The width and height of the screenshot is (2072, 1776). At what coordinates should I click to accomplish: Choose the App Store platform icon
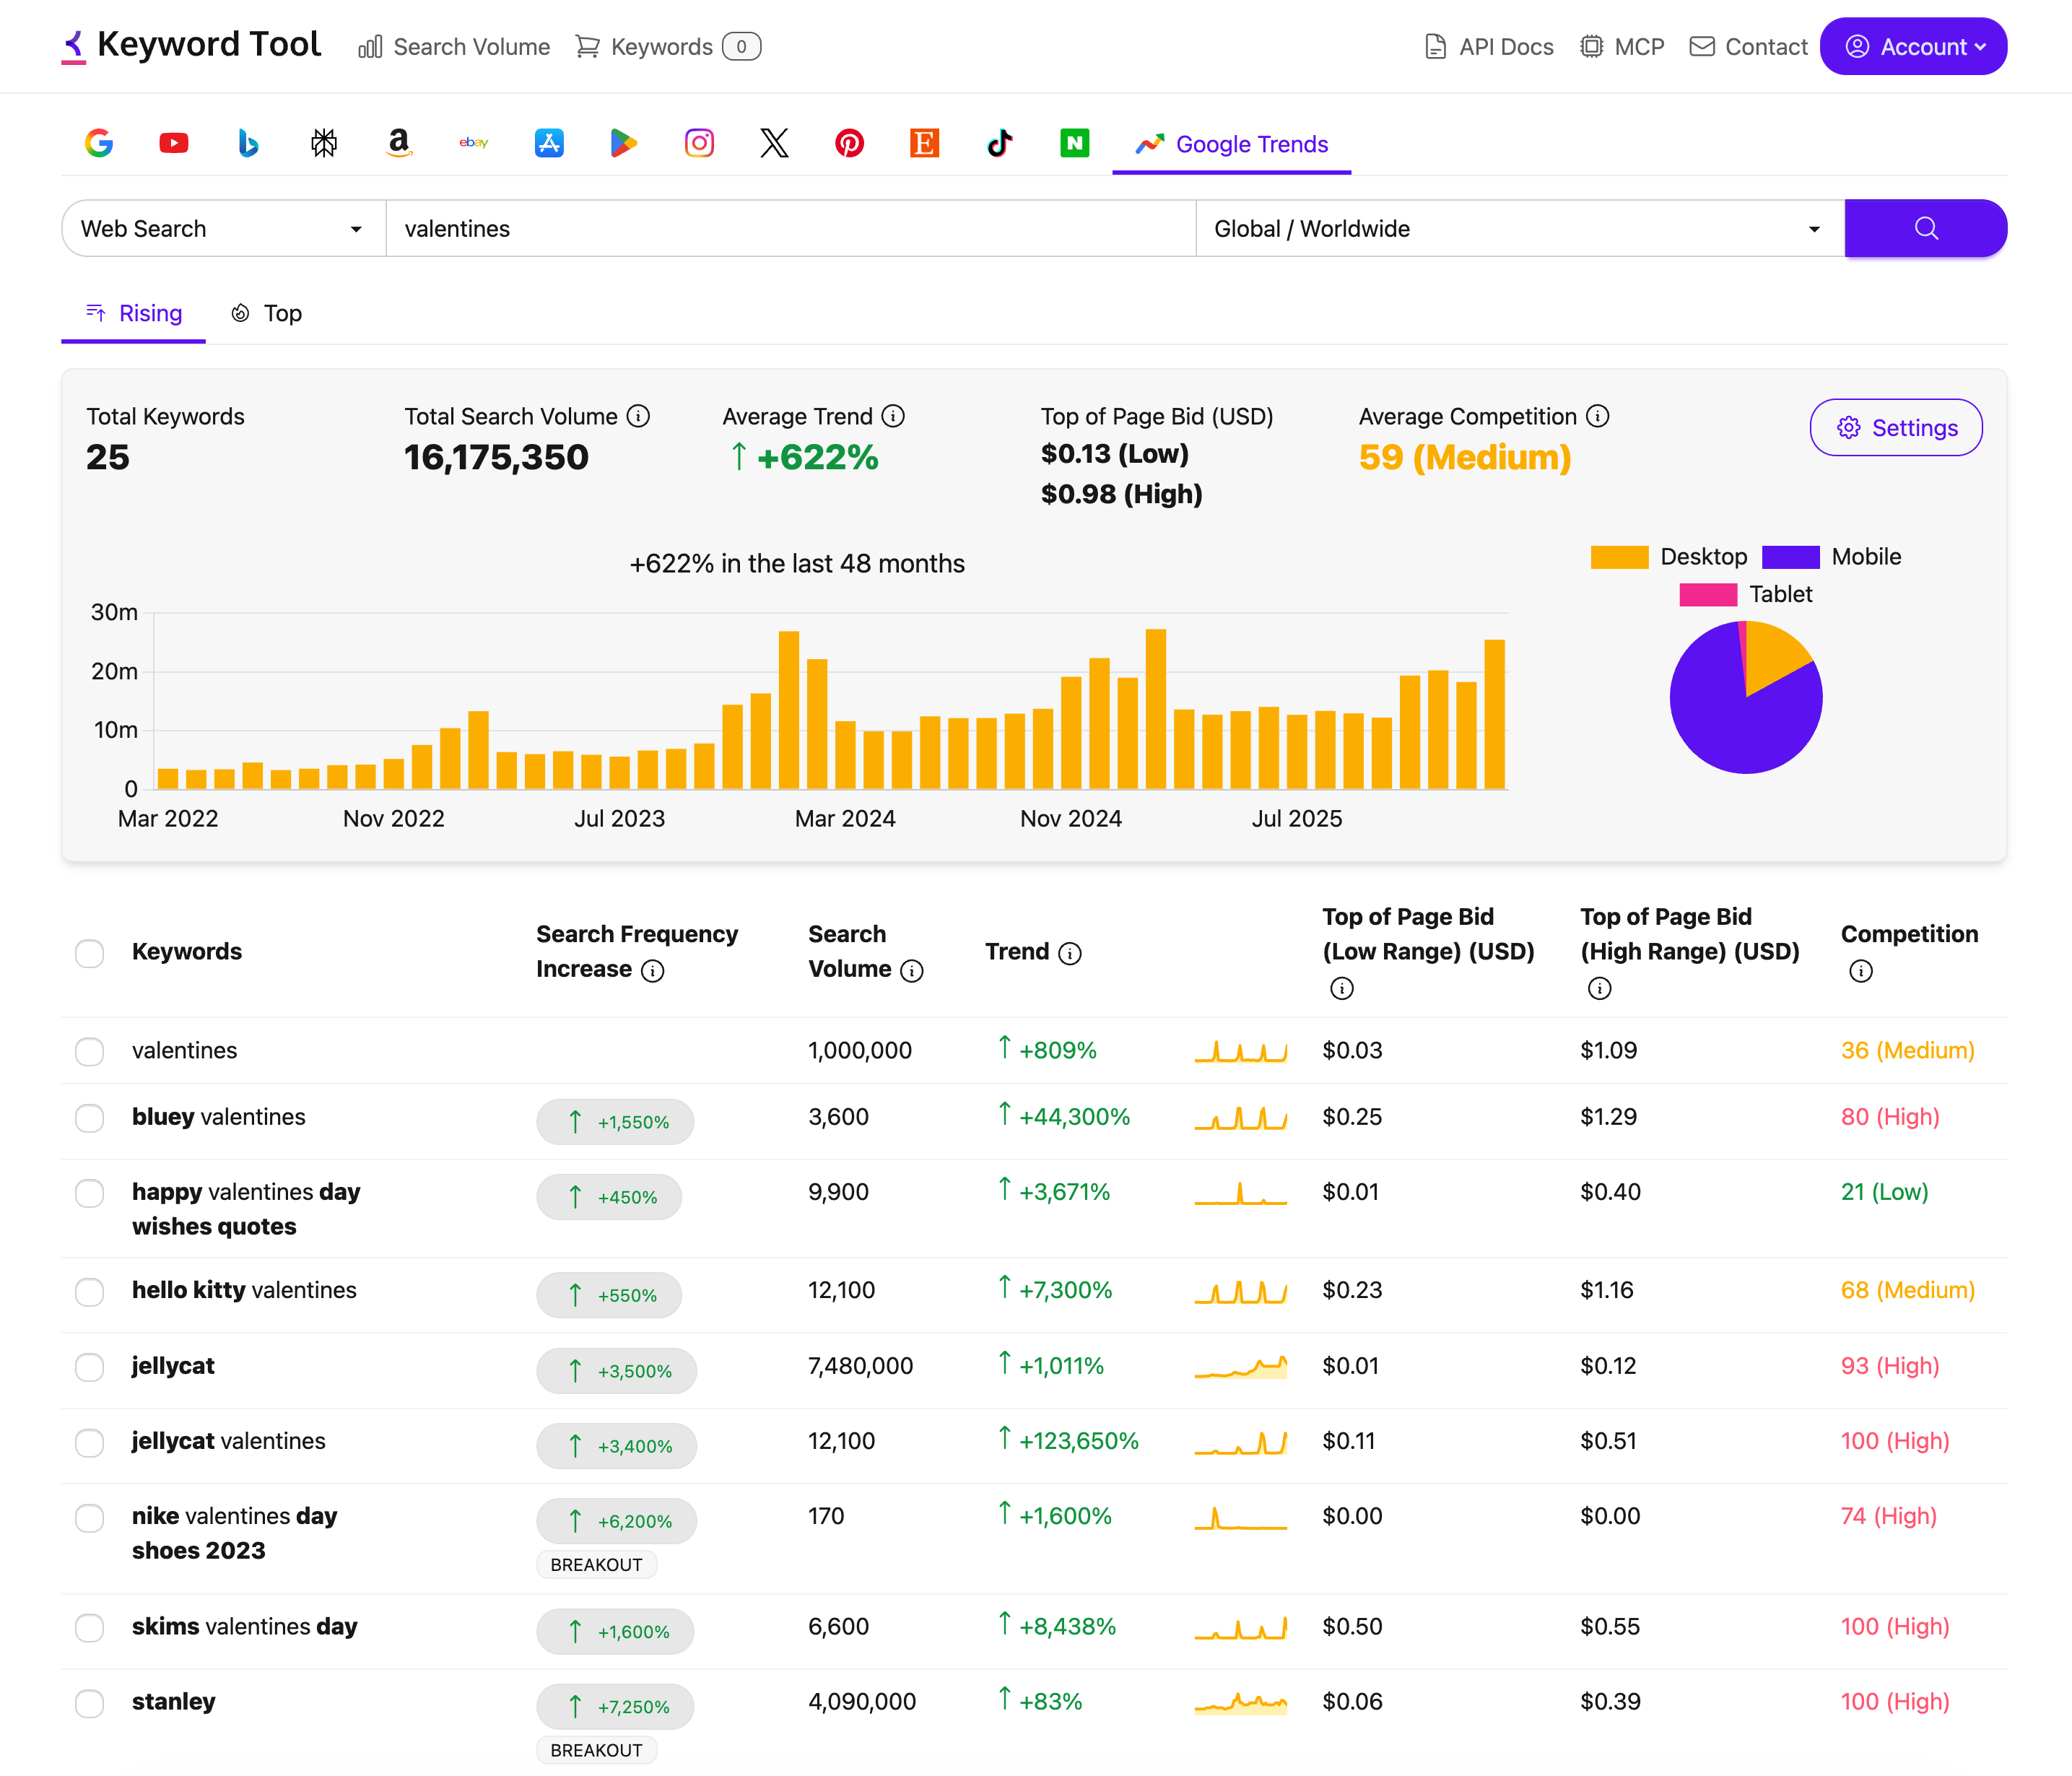[549, 143]
